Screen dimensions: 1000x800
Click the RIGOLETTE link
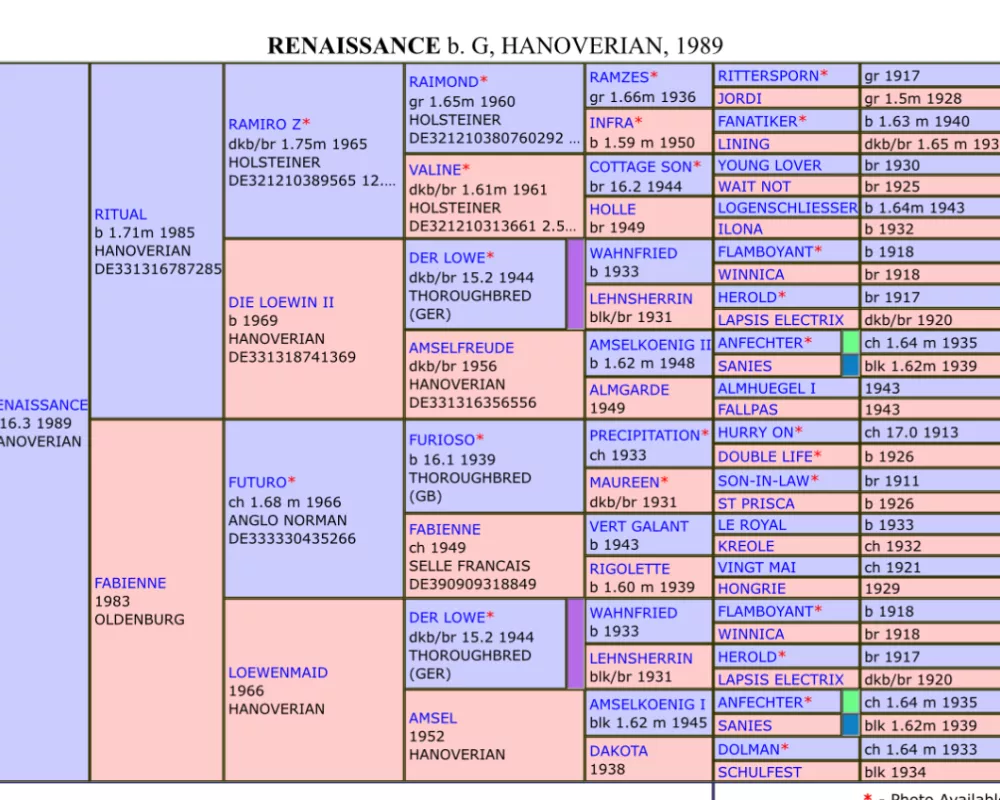[629, 570]
